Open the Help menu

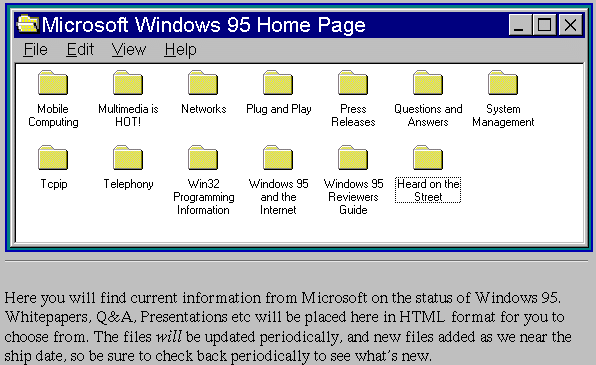(x=181, y=50)
